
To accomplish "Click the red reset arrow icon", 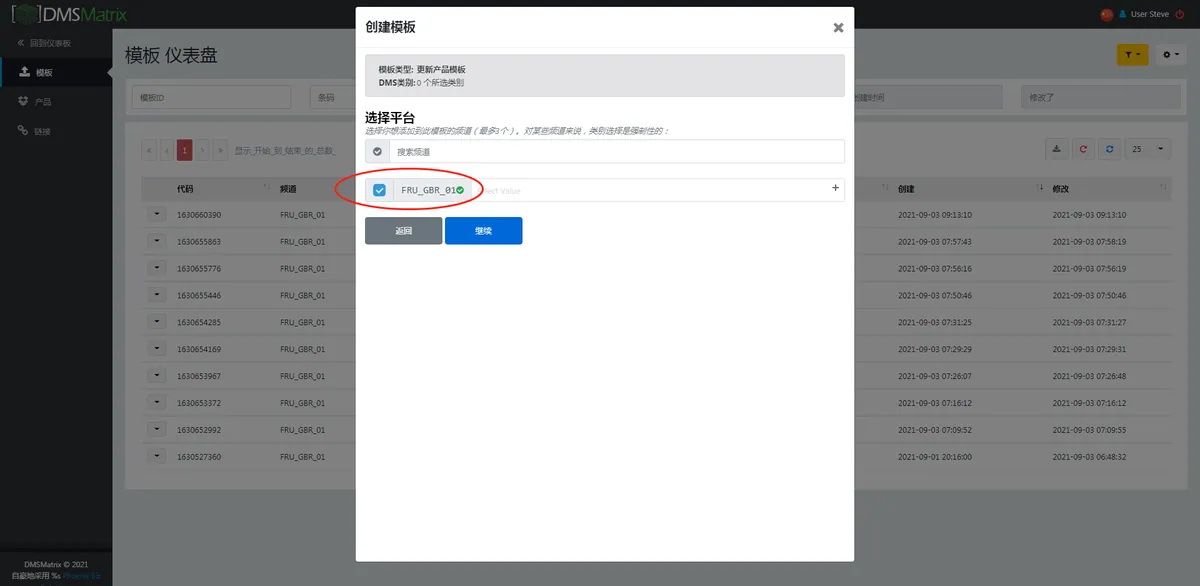I will pyautogui.click(x=1083, y=149).
